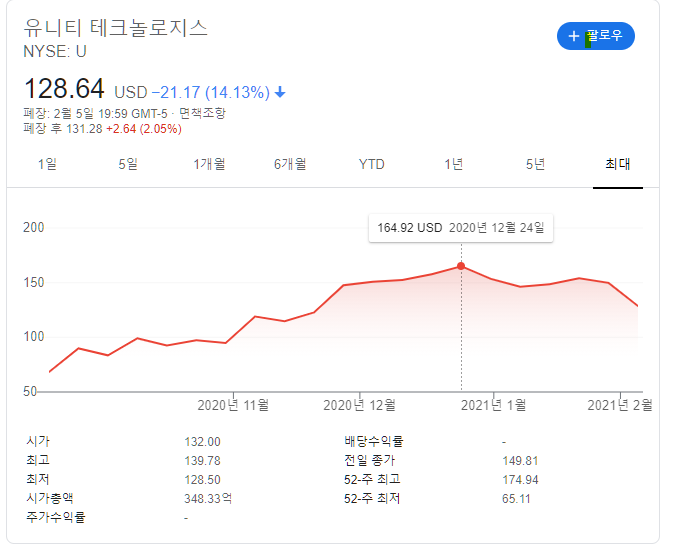Click the 최고 value 139.78
The height and width of the screenshot is (552, 673).
pyautogui.click(x=202, y=461)
